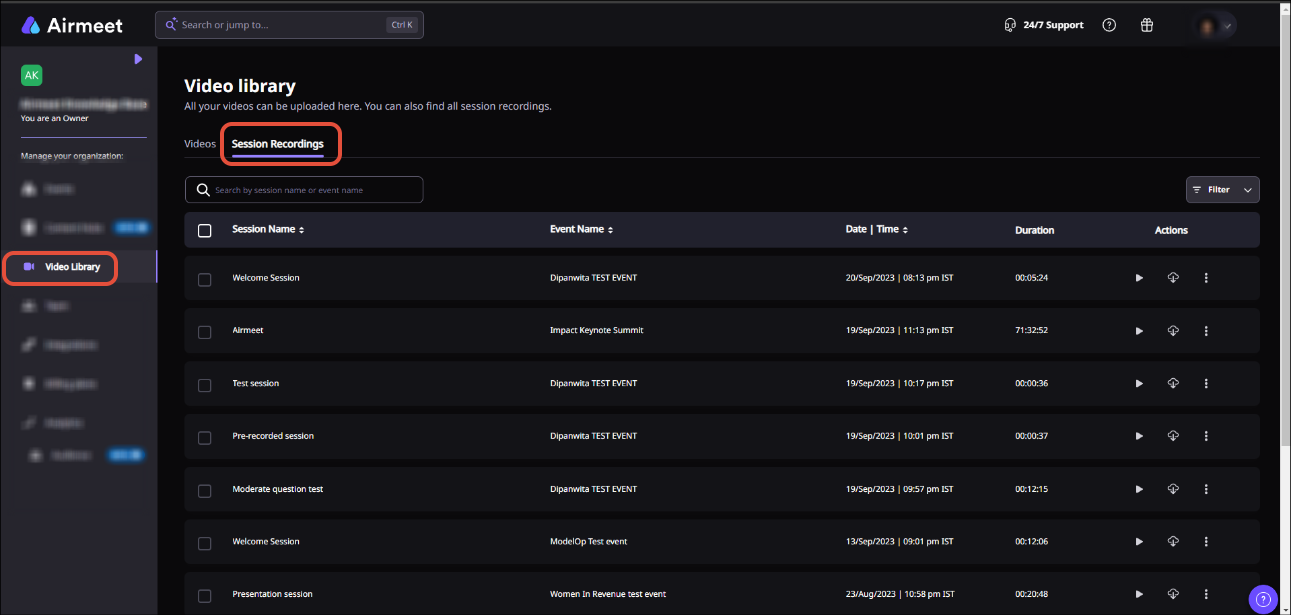
Task: Open more options for ModelOp Test event row
Action: coord(1206,542)
